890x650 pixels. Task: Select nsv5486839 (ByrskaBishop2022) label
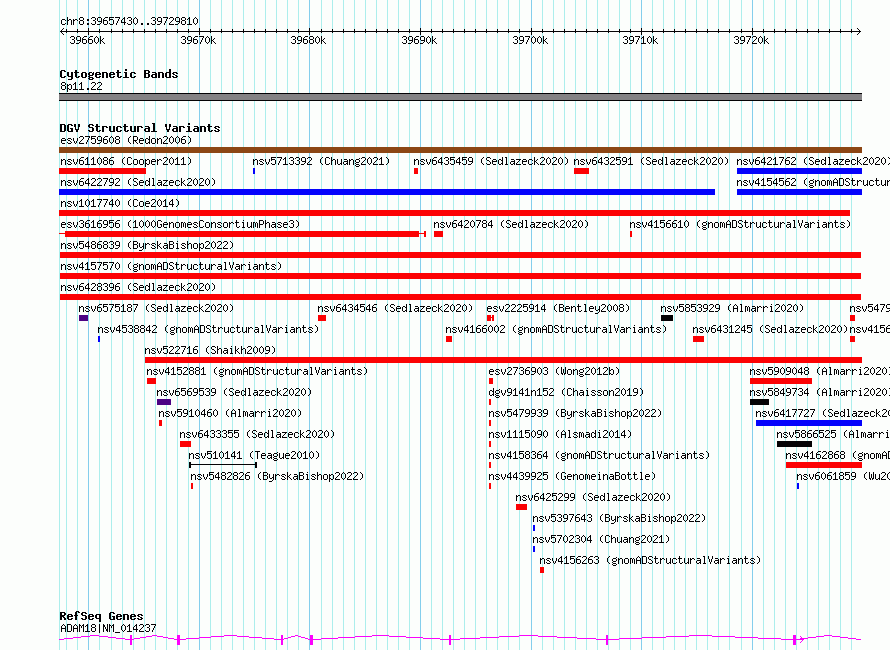(147, 245)
